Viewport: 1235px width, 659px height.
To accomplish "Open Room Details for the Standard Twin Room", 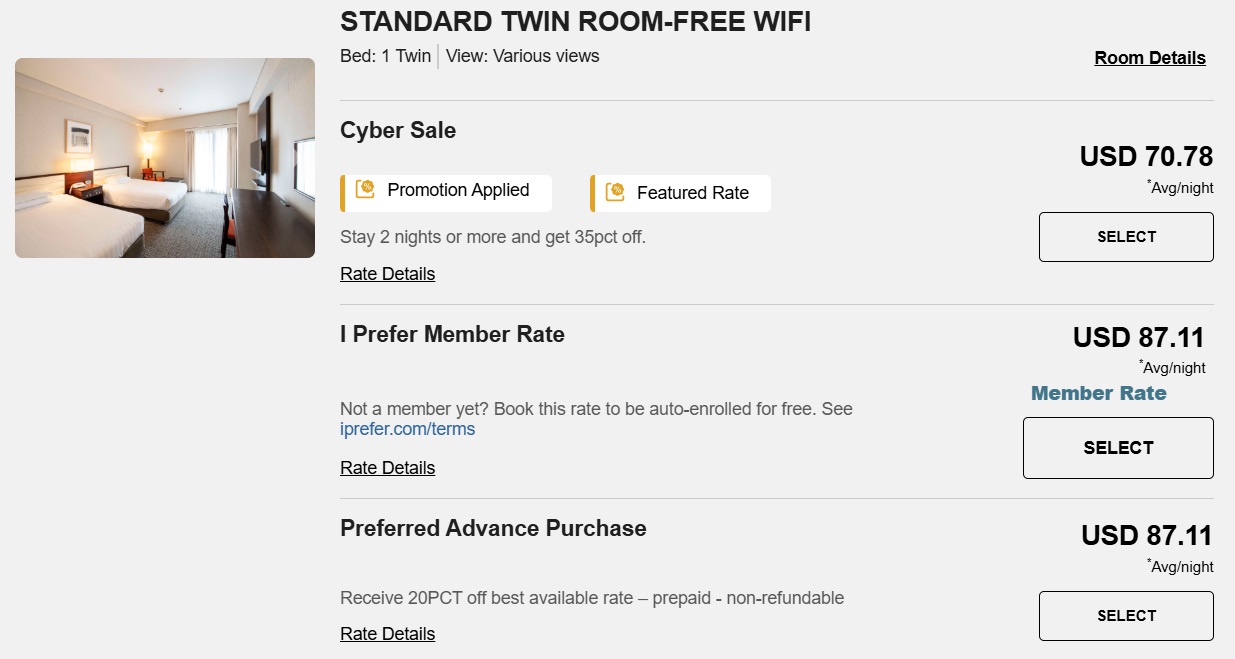I will coord(1149,58).
